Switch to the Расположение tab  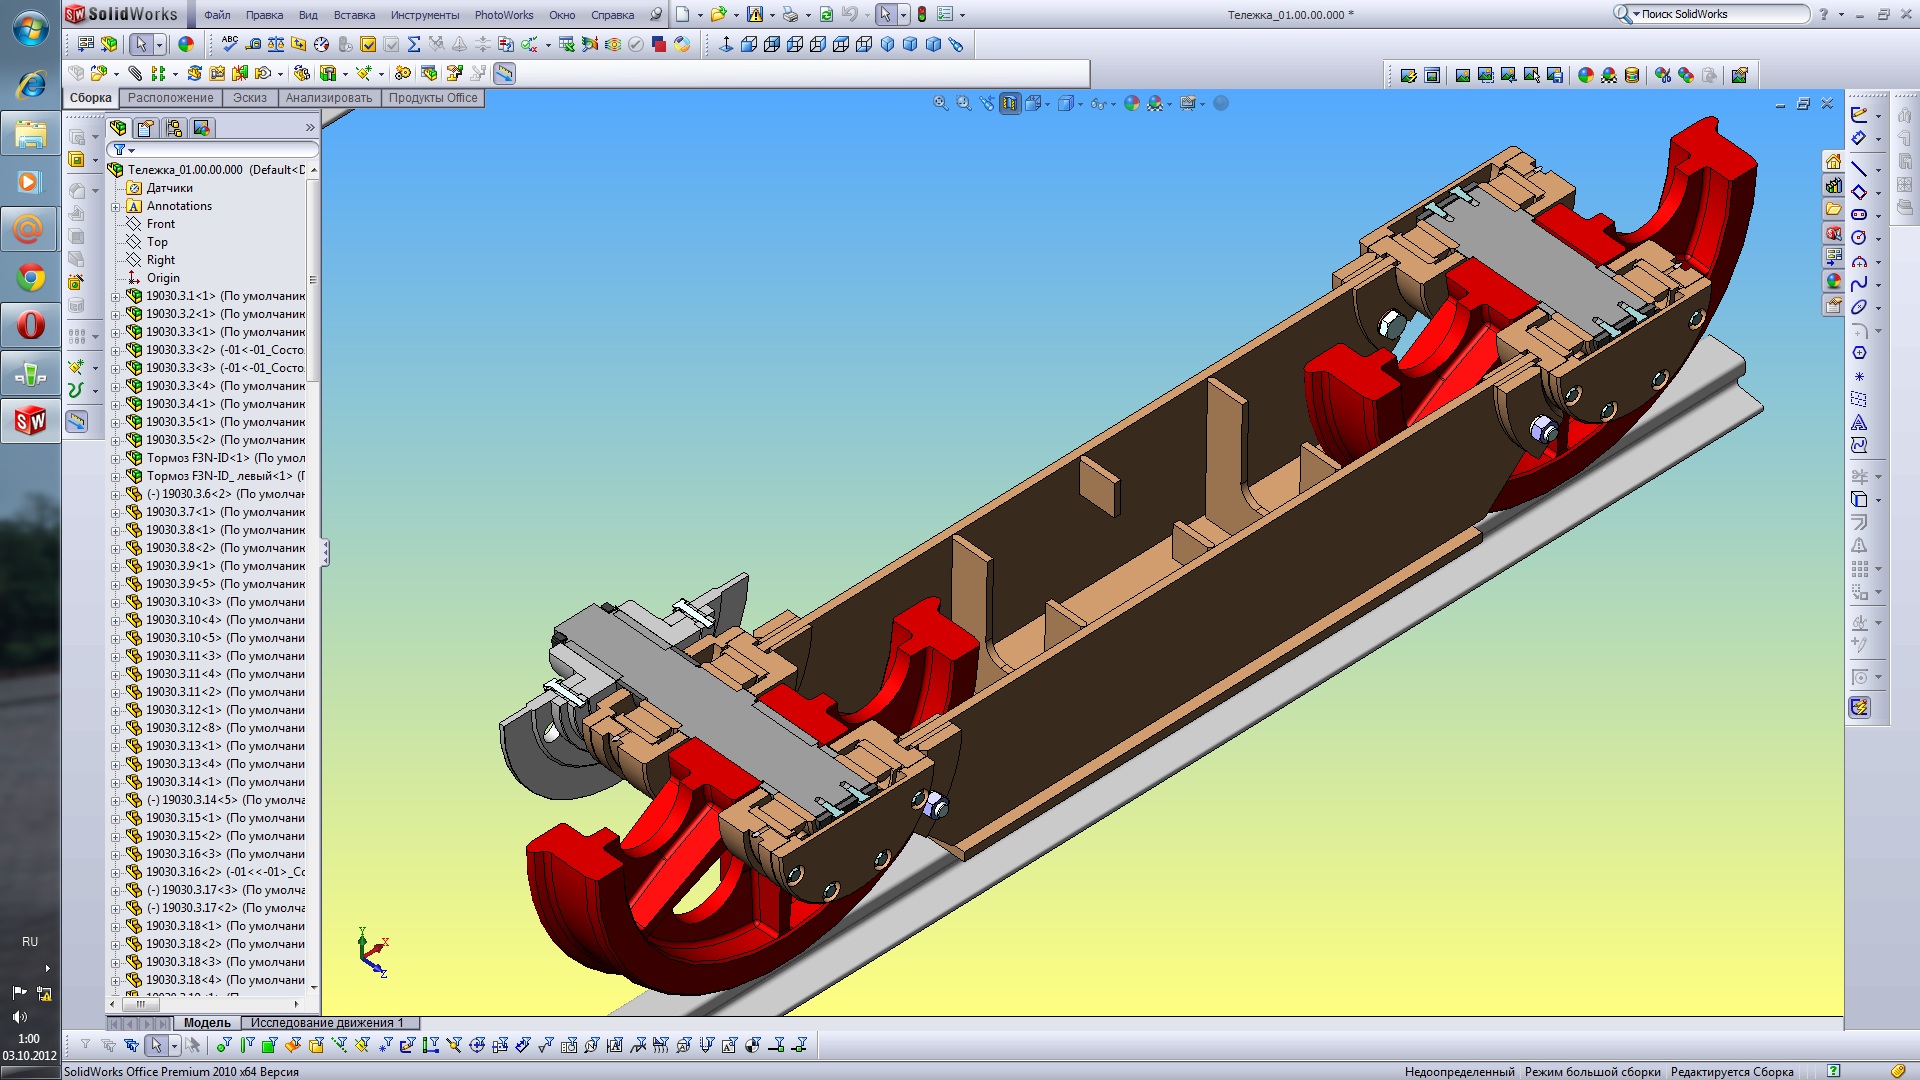(x=171, y=98)
